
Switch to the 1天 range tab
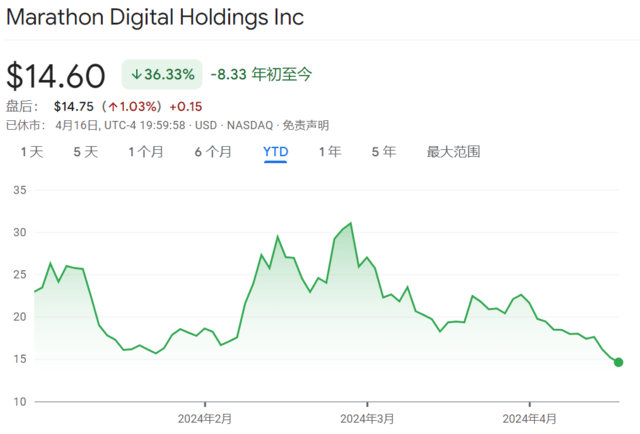[32, 152]
